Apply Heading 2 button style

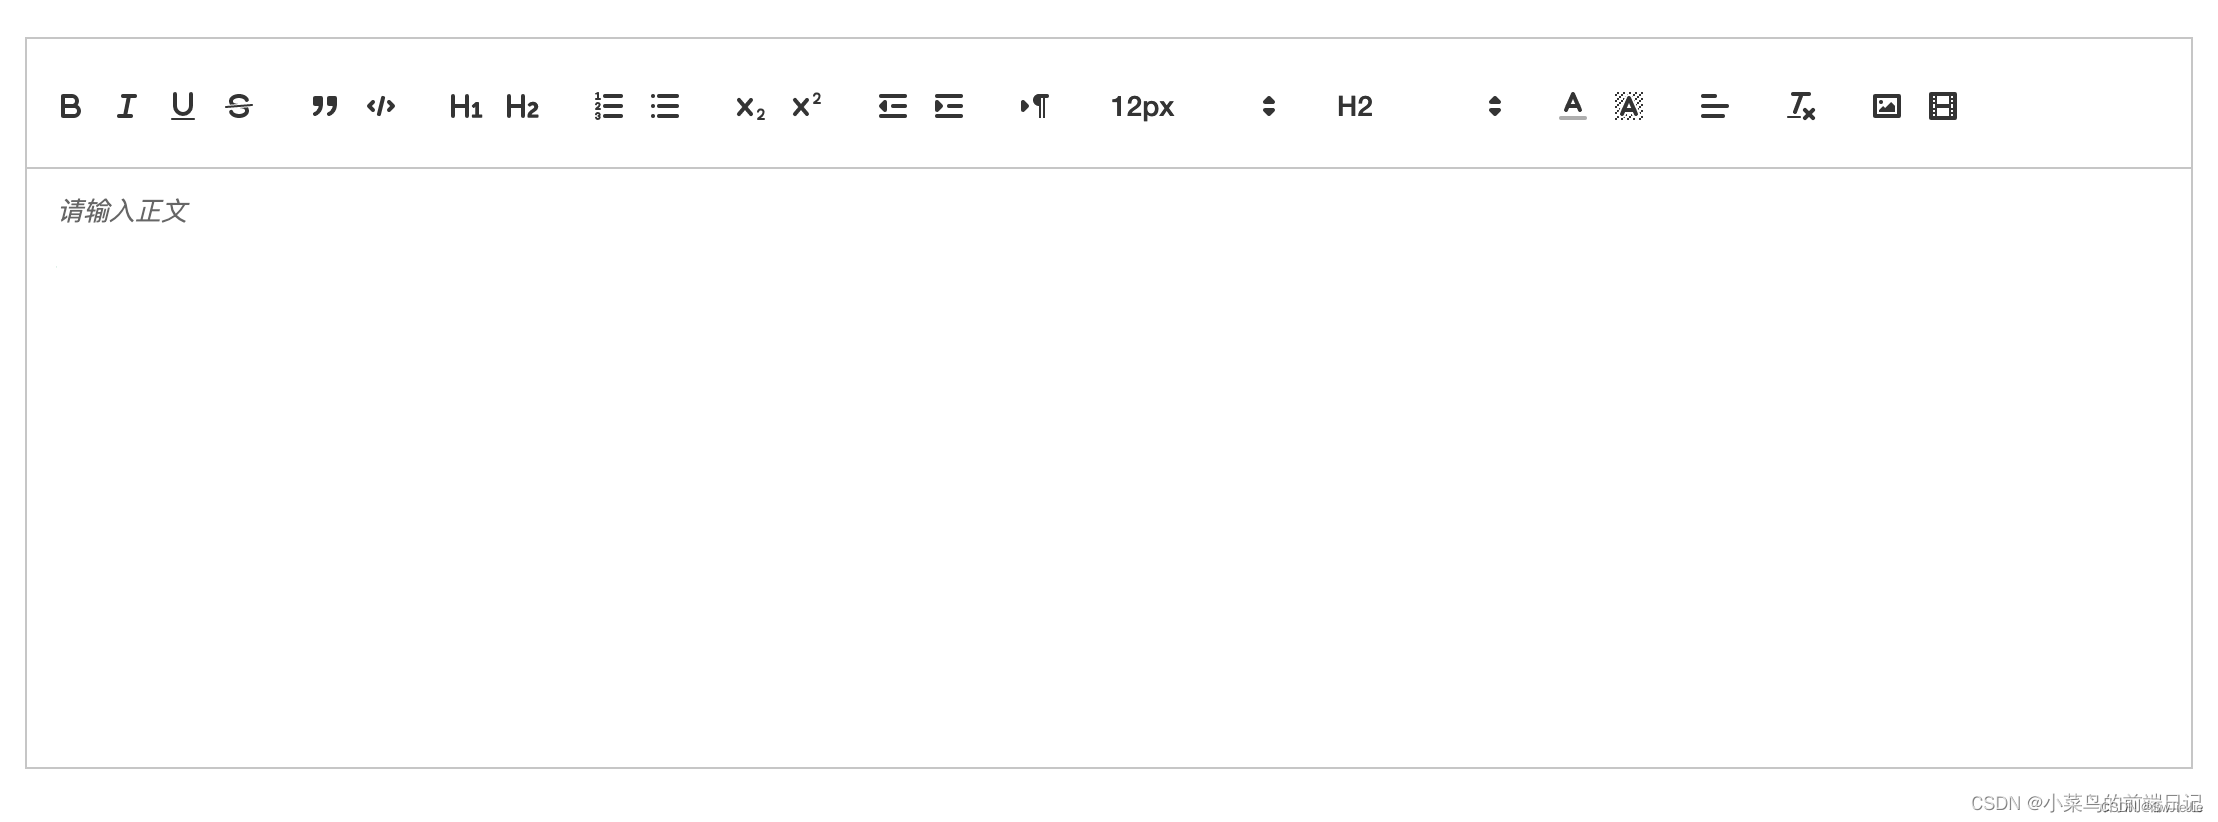point(522,106)
